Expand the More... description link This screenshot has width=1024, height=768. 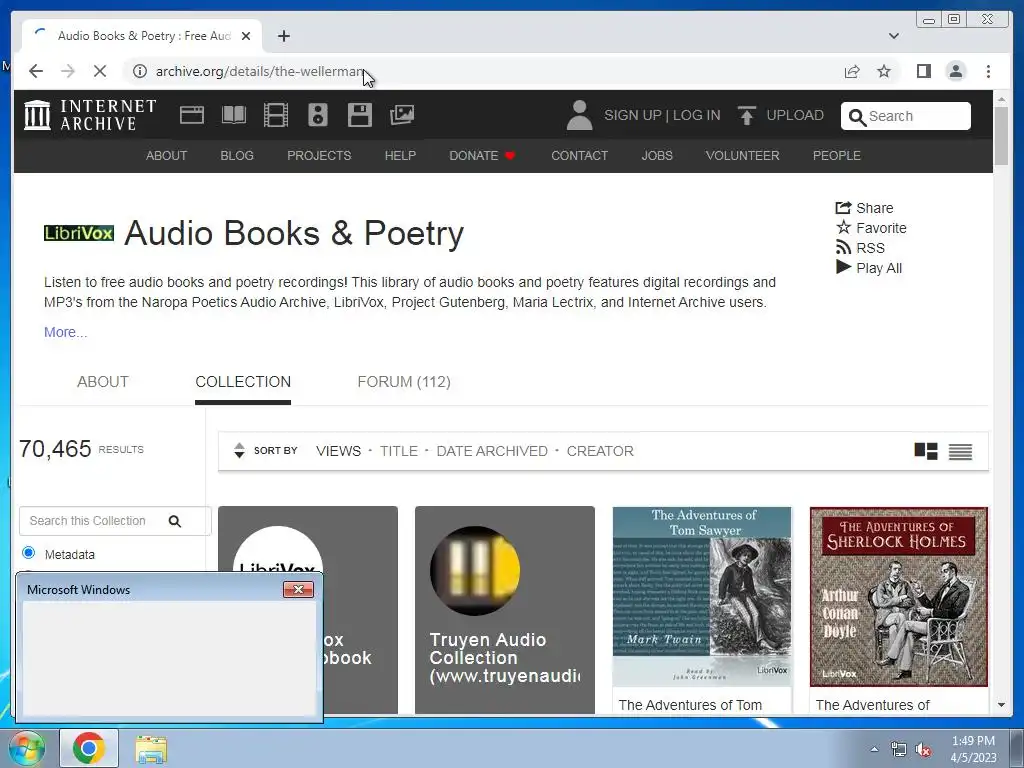tap(65, 332)
